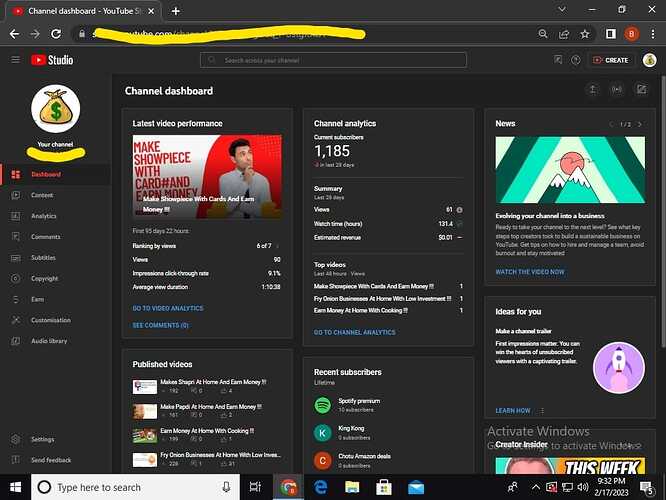Viewport: 666px width, 500px height.
Task: Click the search across your channel field
Action: coord(333,60)
